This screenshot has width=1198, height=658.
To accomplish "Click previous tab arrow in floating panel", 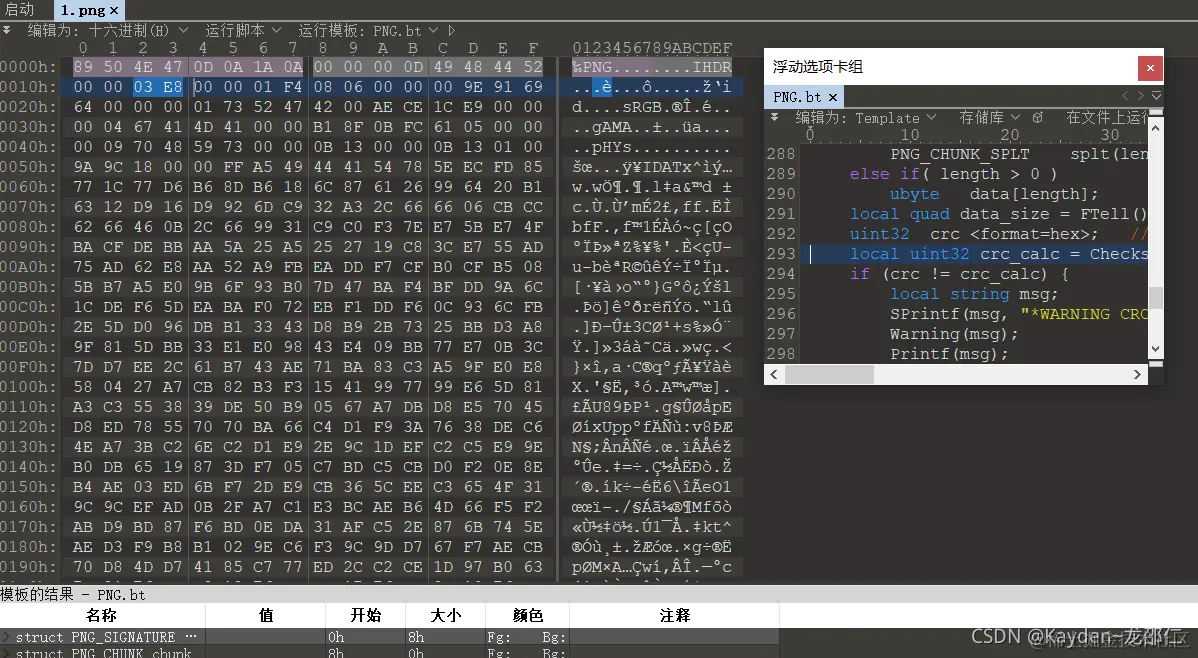I will click(x=1125, y=96).
